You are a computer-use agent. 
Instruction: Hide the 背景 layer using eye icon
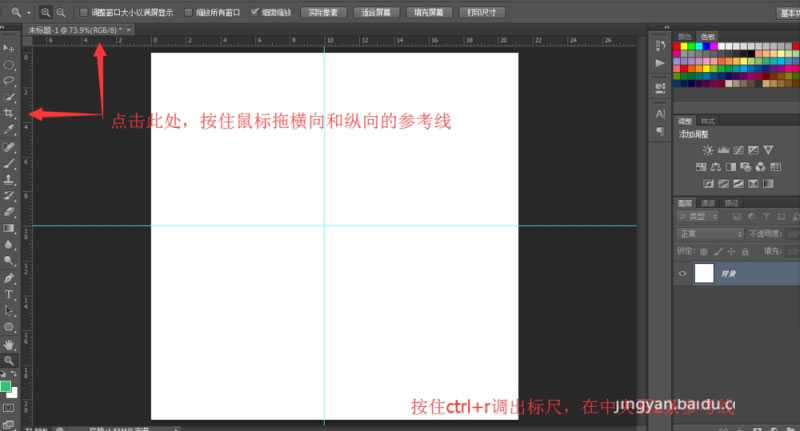click(x=683, y=273)
